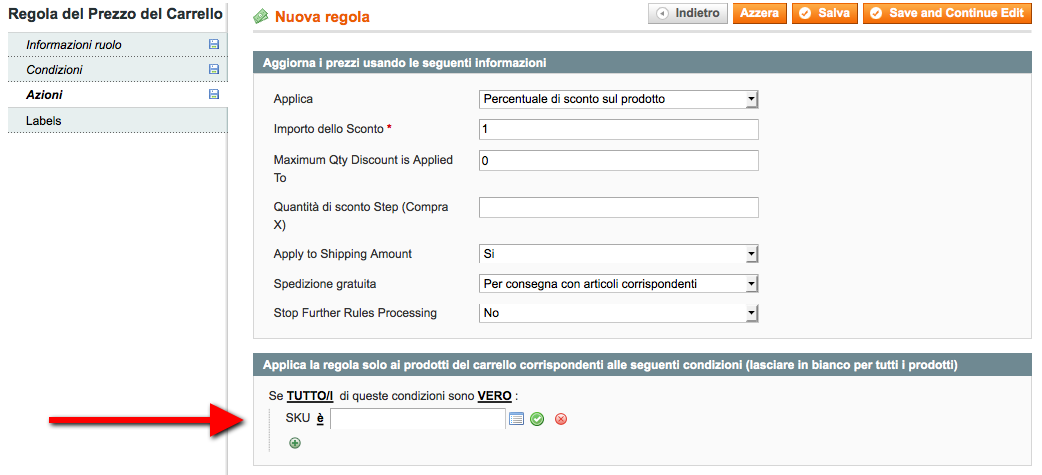The height and width of the screenshot is (475, 1042).
Task: Open the SKU chooser list icon
Action: click(516, 419)
